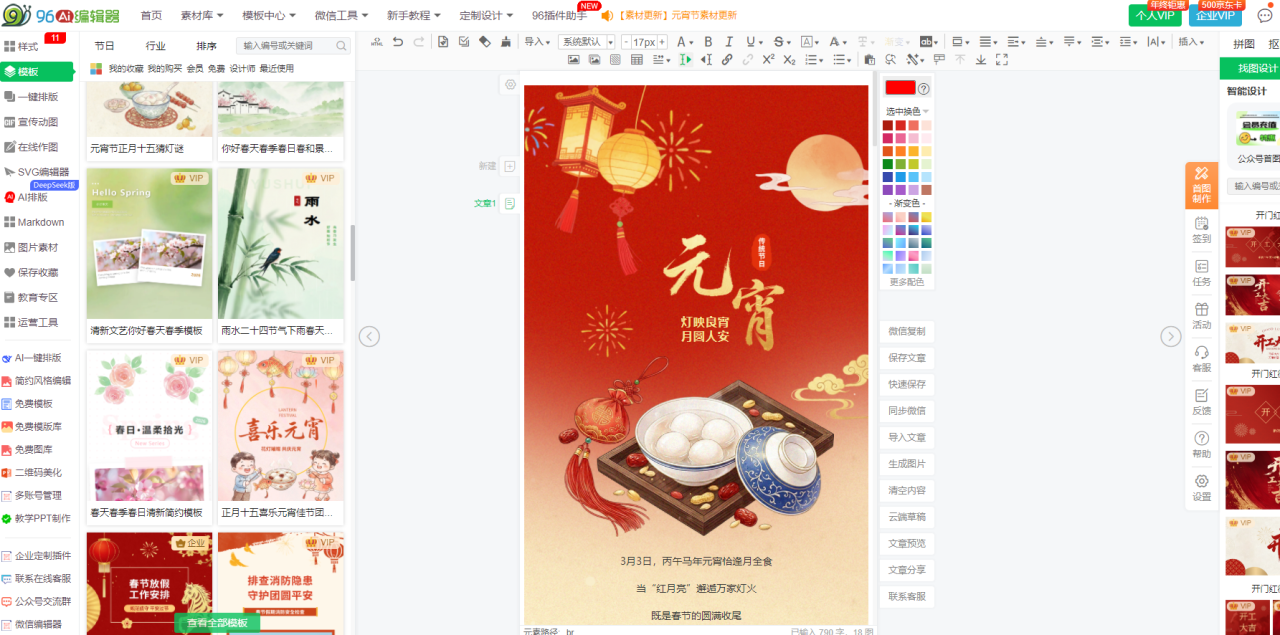The width and height of the screenshot is (1280, 635).
Task: Switch to the 节日 template tab
Action: click(x=104, y=46)
